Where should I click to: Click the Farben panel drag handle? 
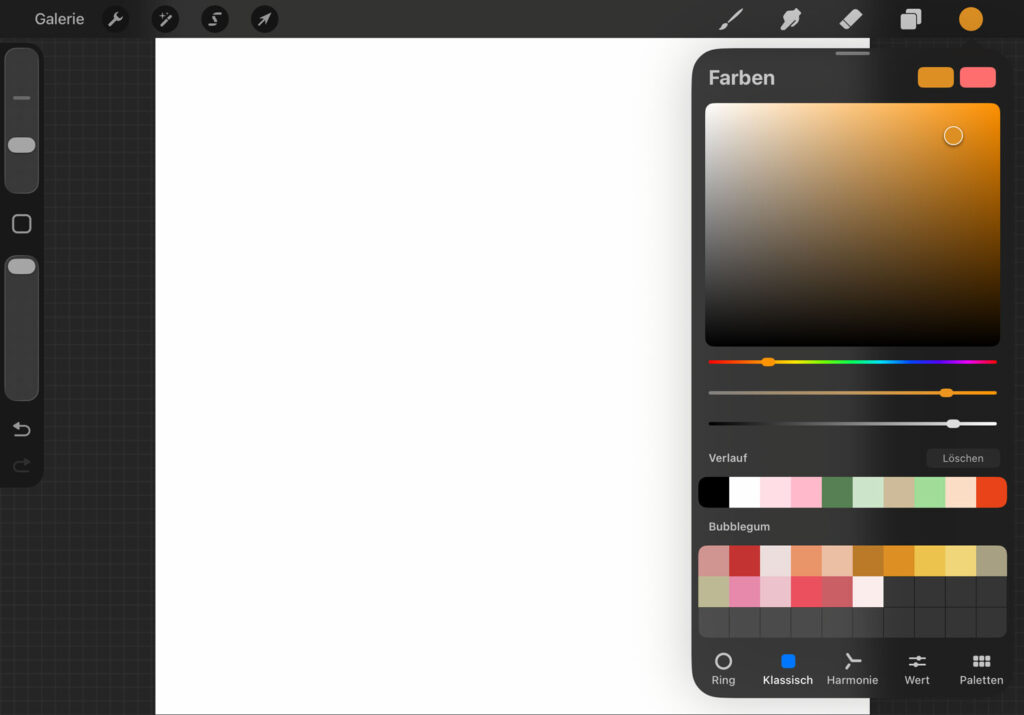coord(852,54)
